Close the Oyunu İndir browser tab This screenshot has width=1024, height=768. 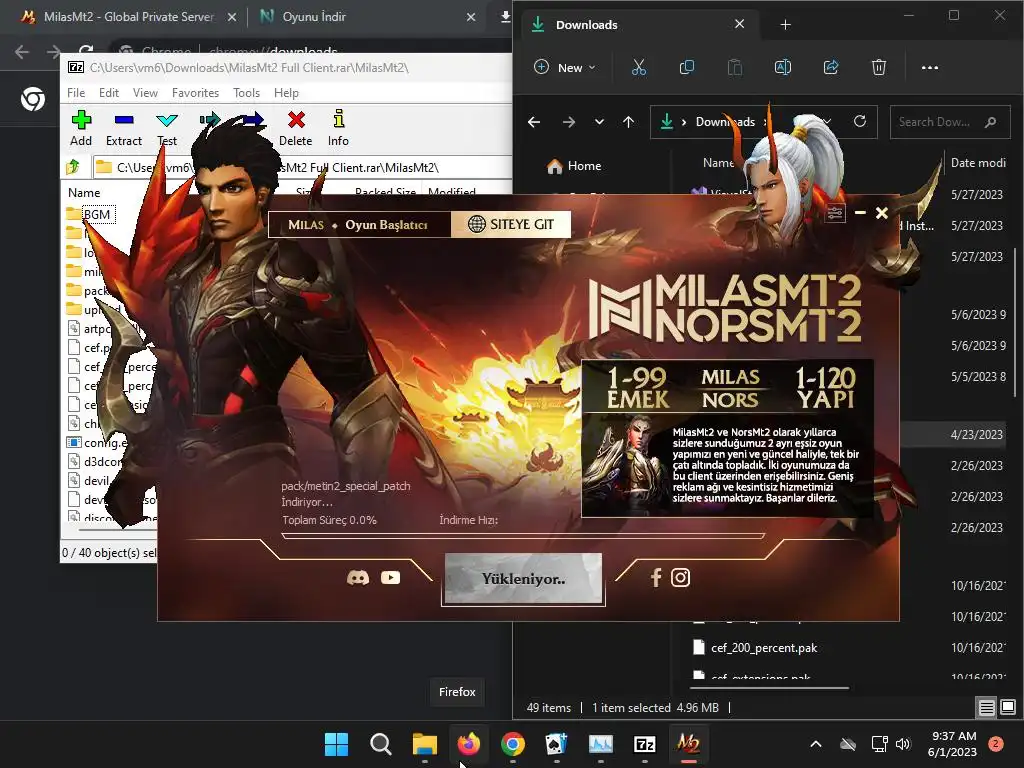point(471,17)
